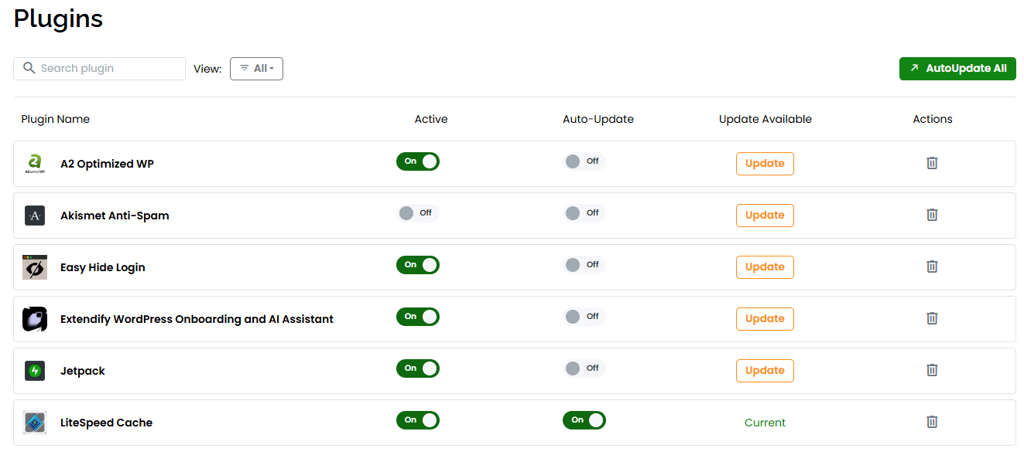Enable Jetpack auto-update toggle
The image size is (1024, 455).
584,368
